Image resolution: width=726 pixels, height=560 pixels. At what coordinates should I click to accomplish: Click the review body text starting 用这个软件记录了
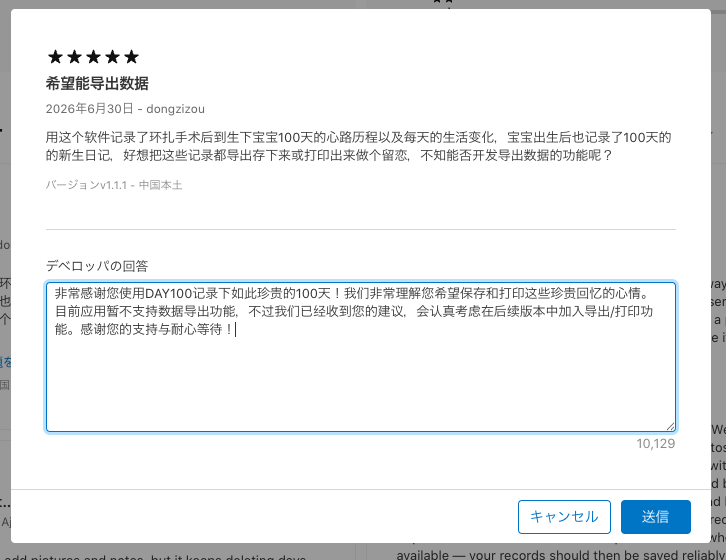[358, 146]
